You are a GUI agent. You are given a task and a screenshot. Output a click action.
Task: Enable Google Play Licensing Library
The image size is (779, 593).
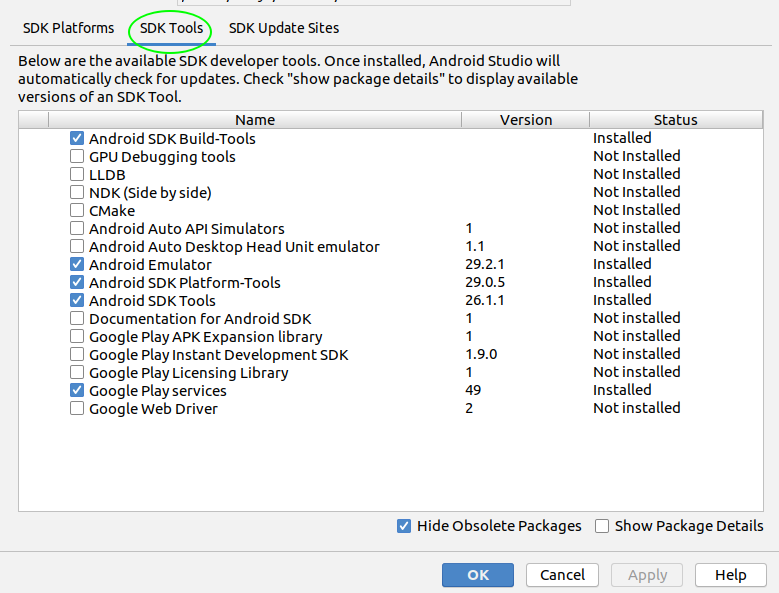77,373
